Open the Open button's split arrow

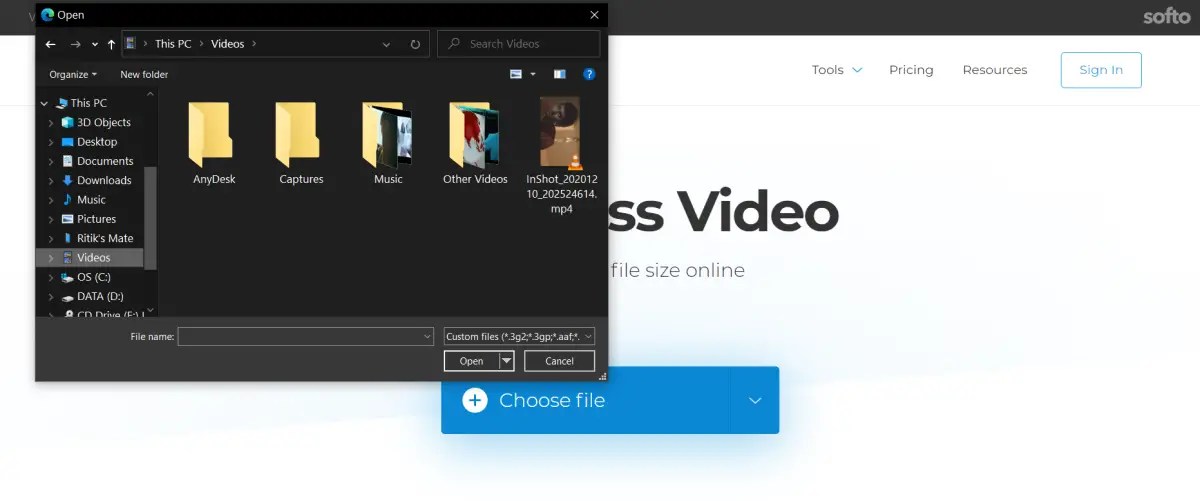(x=506, y=361)
